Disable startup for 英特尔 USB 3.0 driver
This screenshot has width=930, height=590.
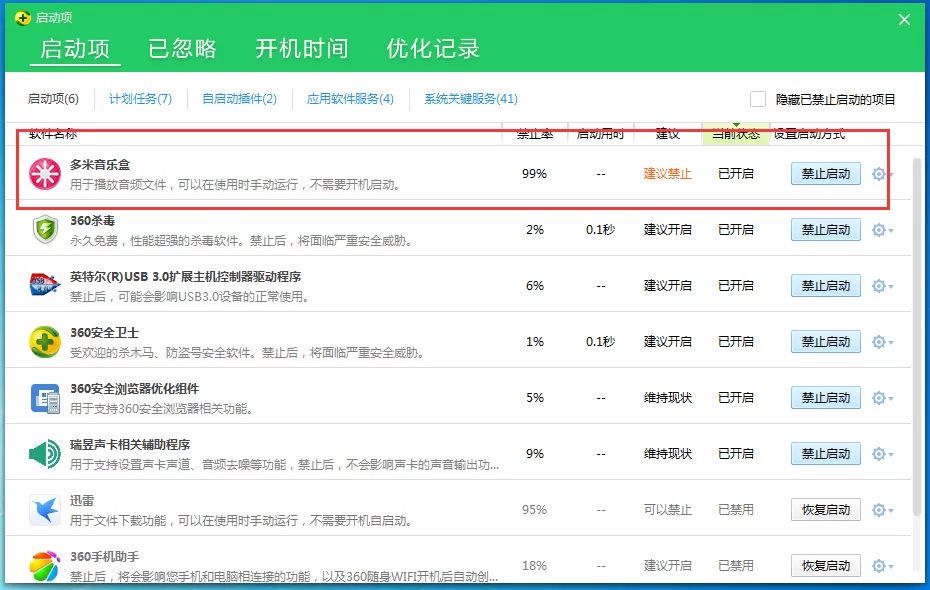click(x=826, y=286)
